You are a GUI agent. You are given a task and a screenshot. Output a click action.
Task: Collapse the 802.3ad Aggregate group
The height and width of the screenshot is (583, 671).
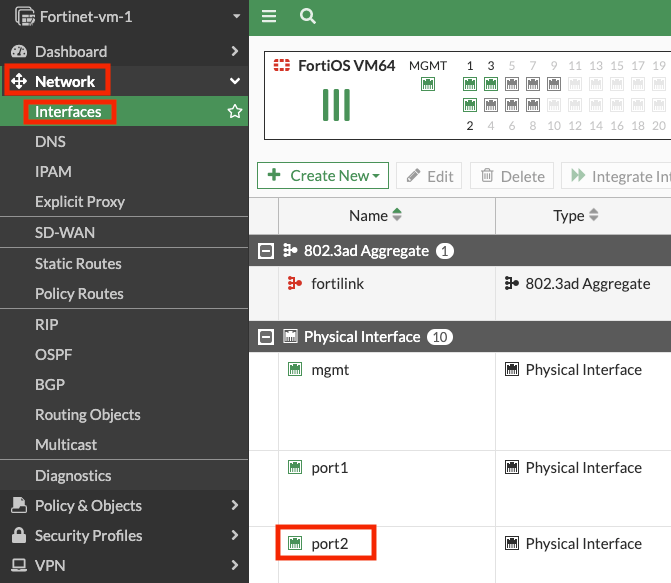point(266,251)
